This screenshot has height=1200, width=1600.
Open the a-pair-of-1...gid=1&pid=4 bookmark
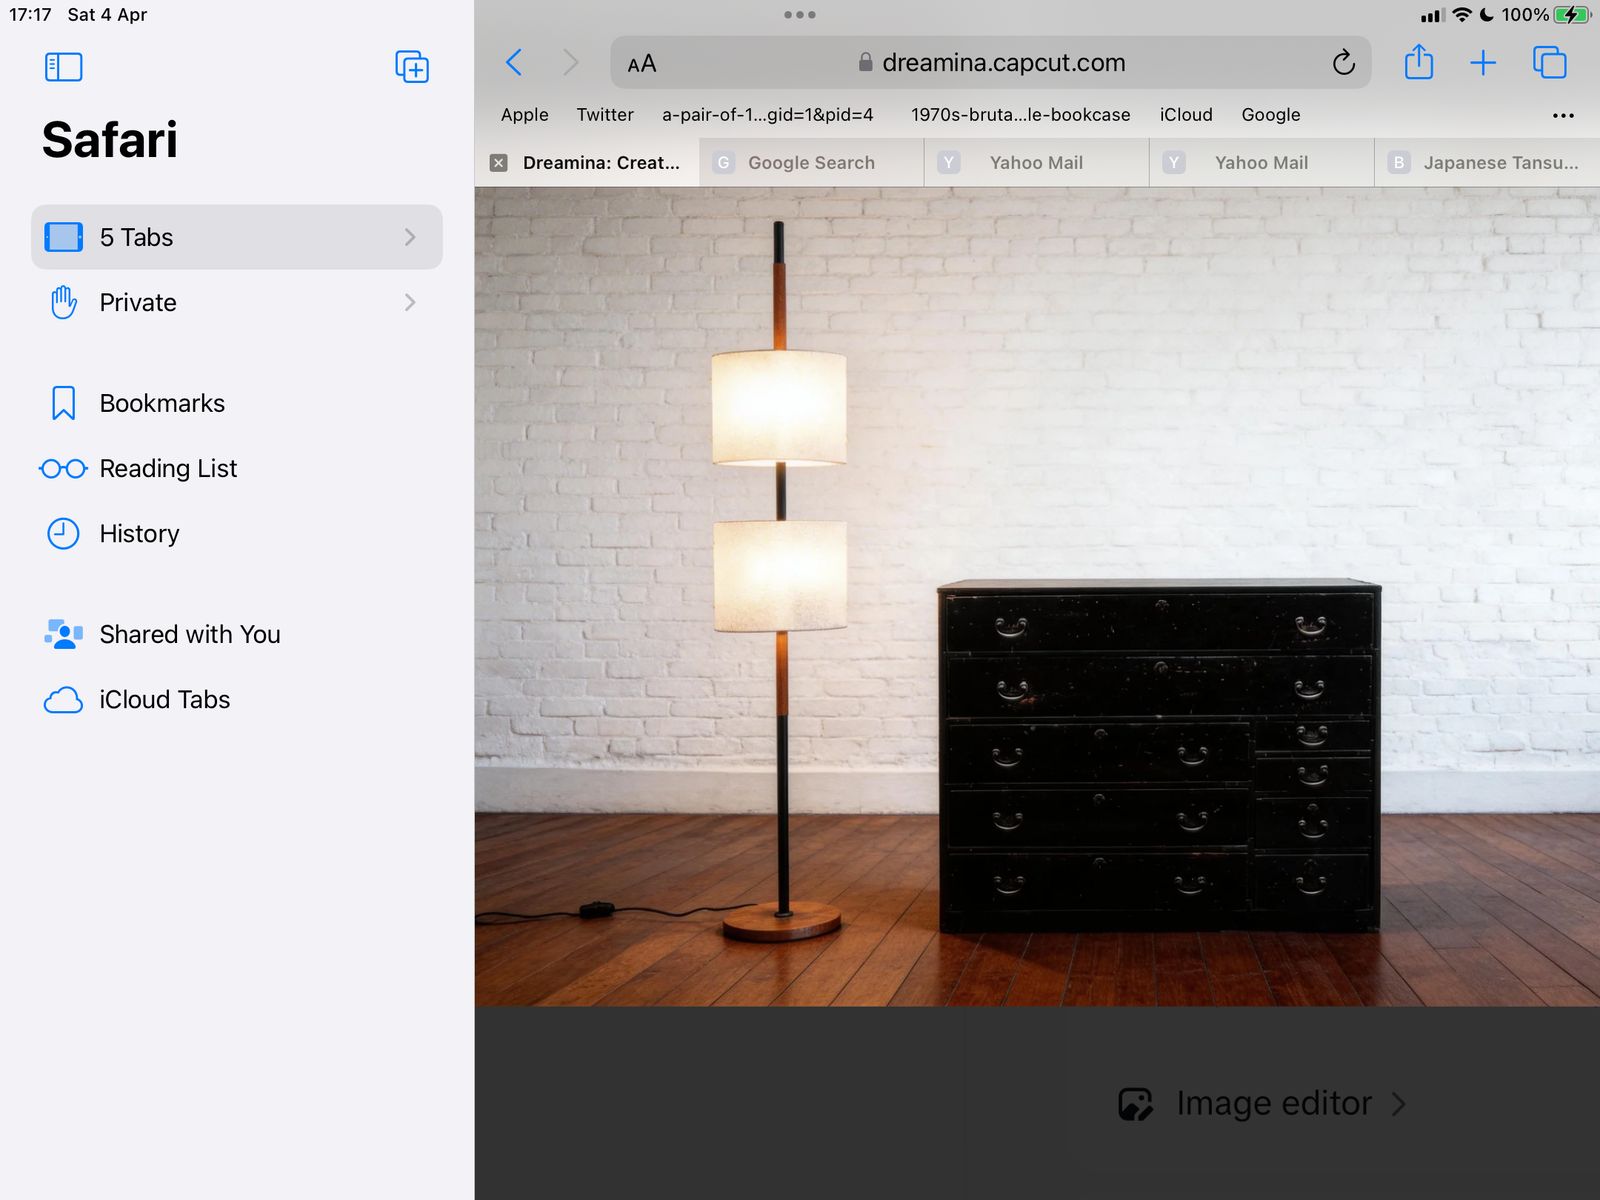768,115
